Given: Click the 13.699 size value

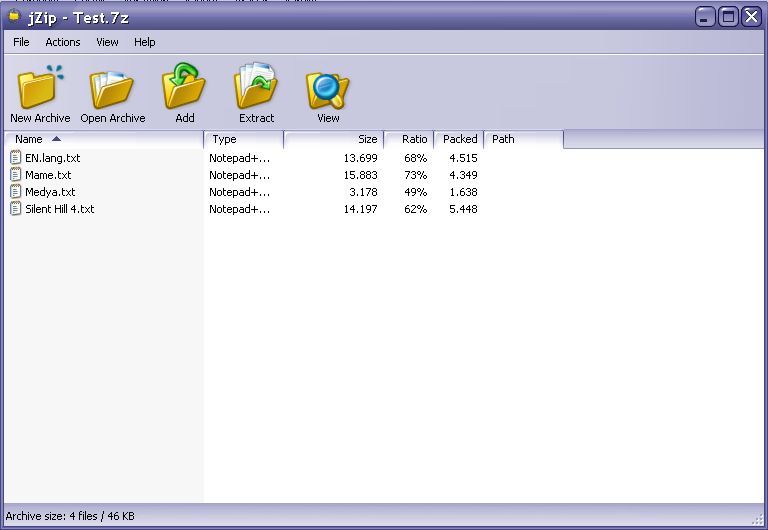Looking at the screenshot, I should point(360,158).
